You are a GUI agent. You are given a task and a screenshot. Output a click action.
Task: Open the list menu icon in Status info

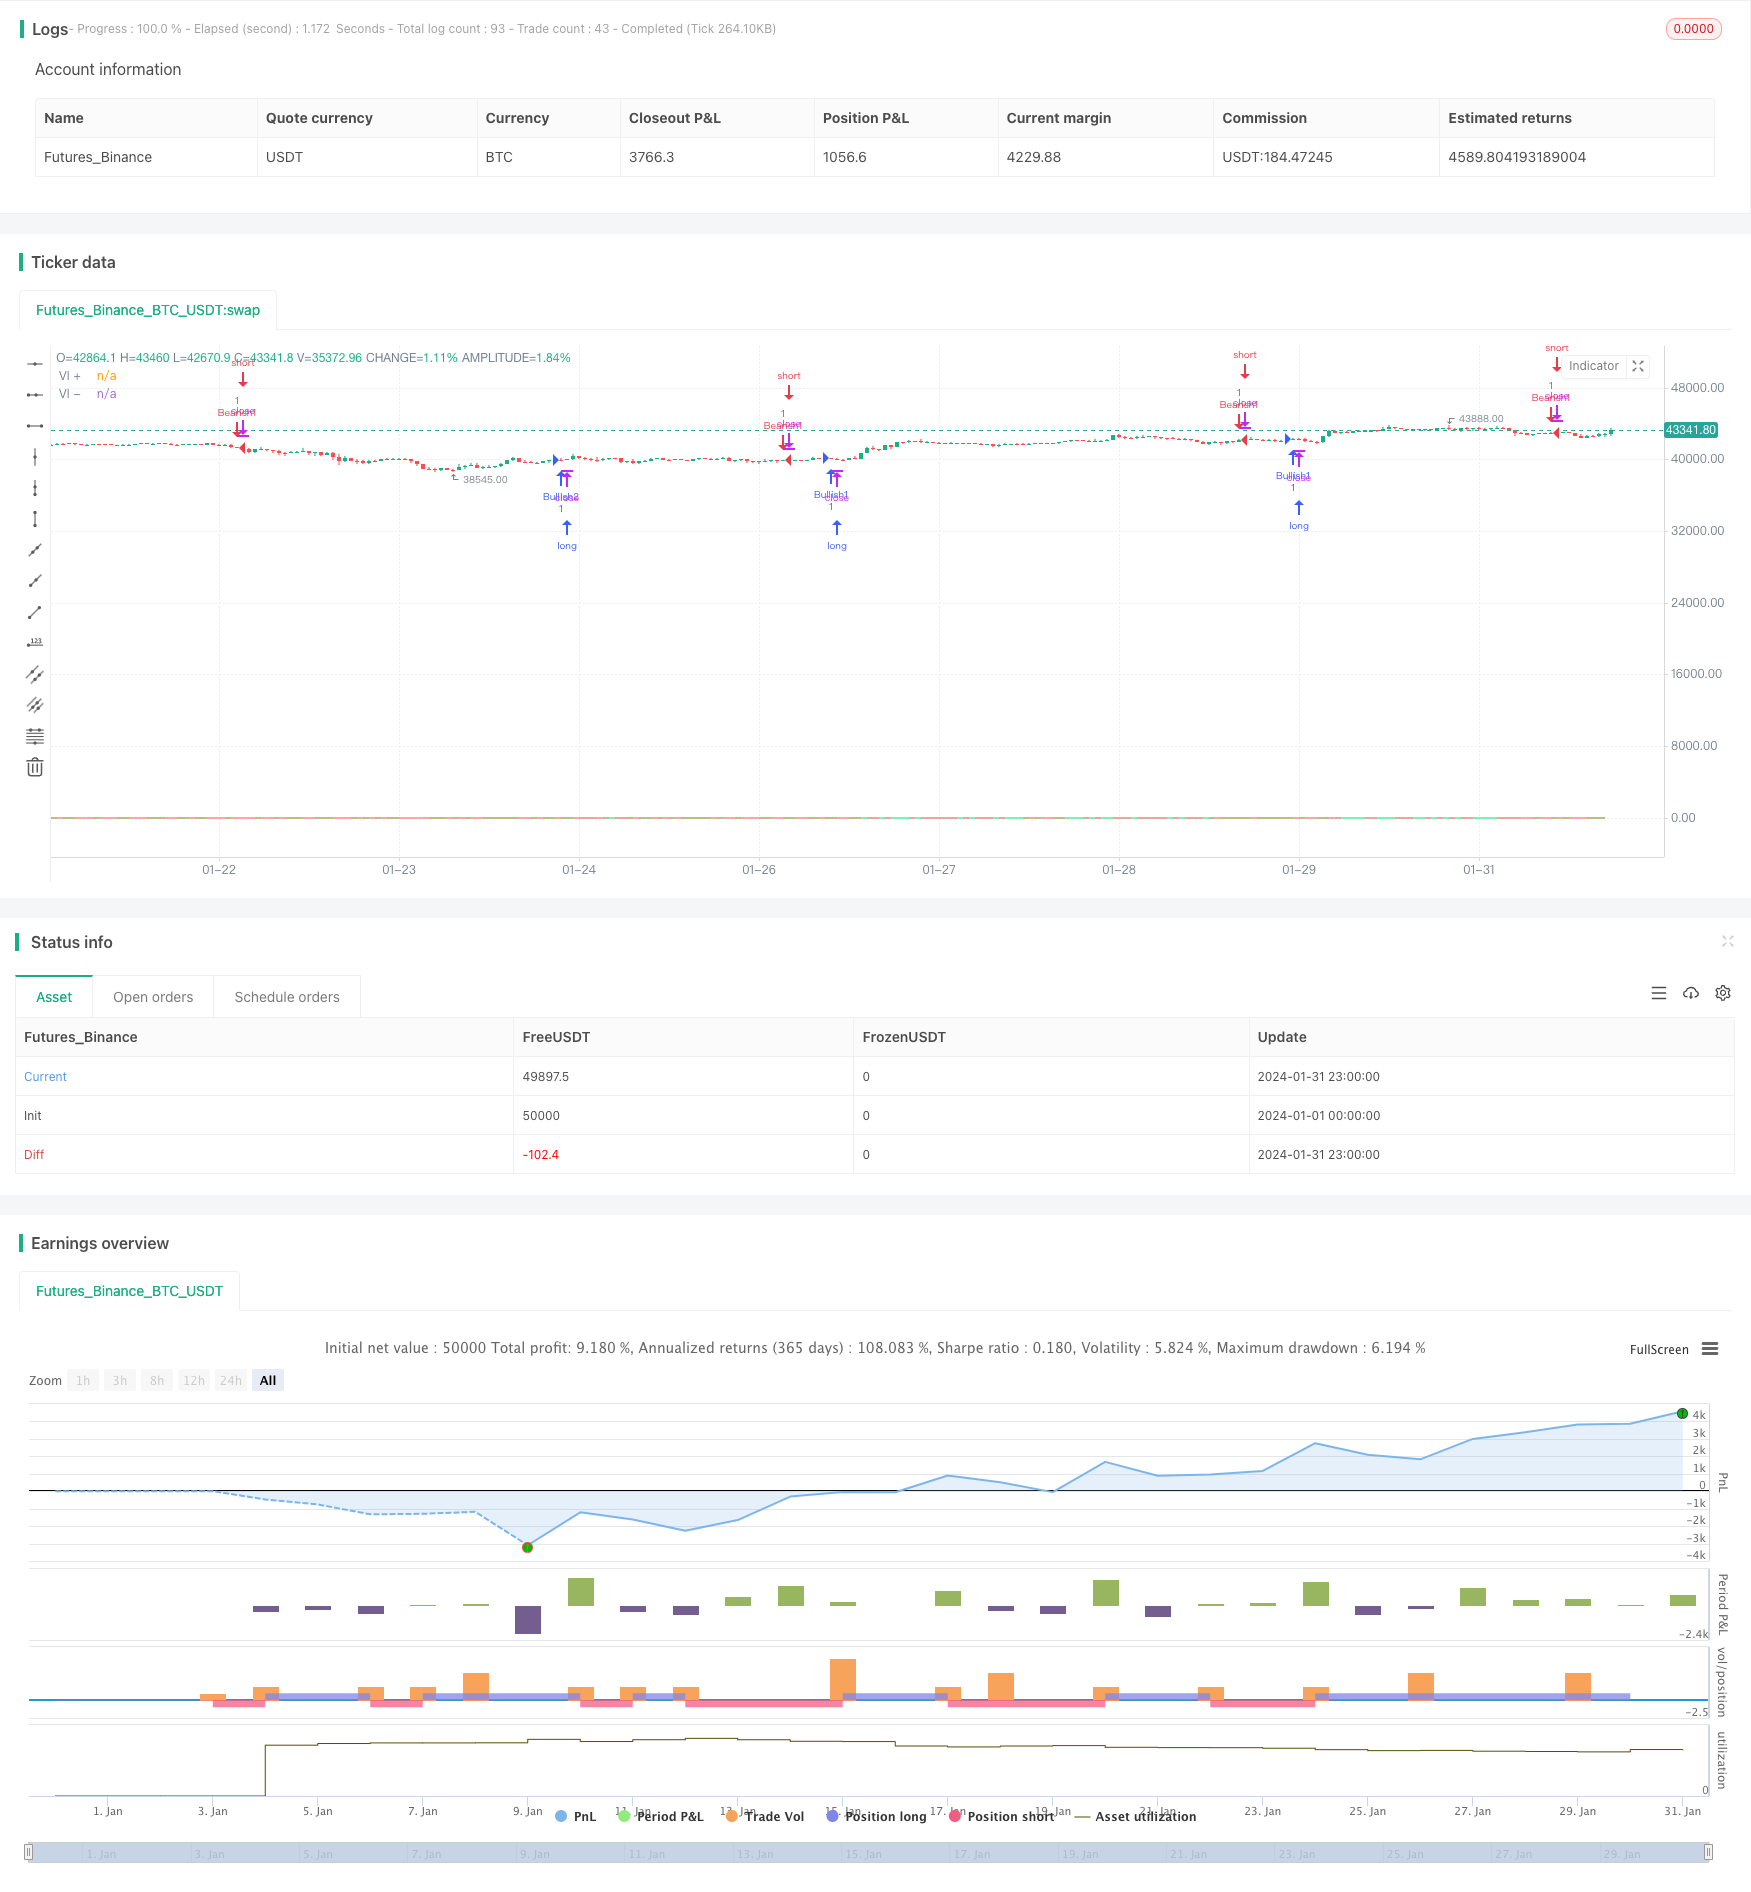pos(1659,993)
